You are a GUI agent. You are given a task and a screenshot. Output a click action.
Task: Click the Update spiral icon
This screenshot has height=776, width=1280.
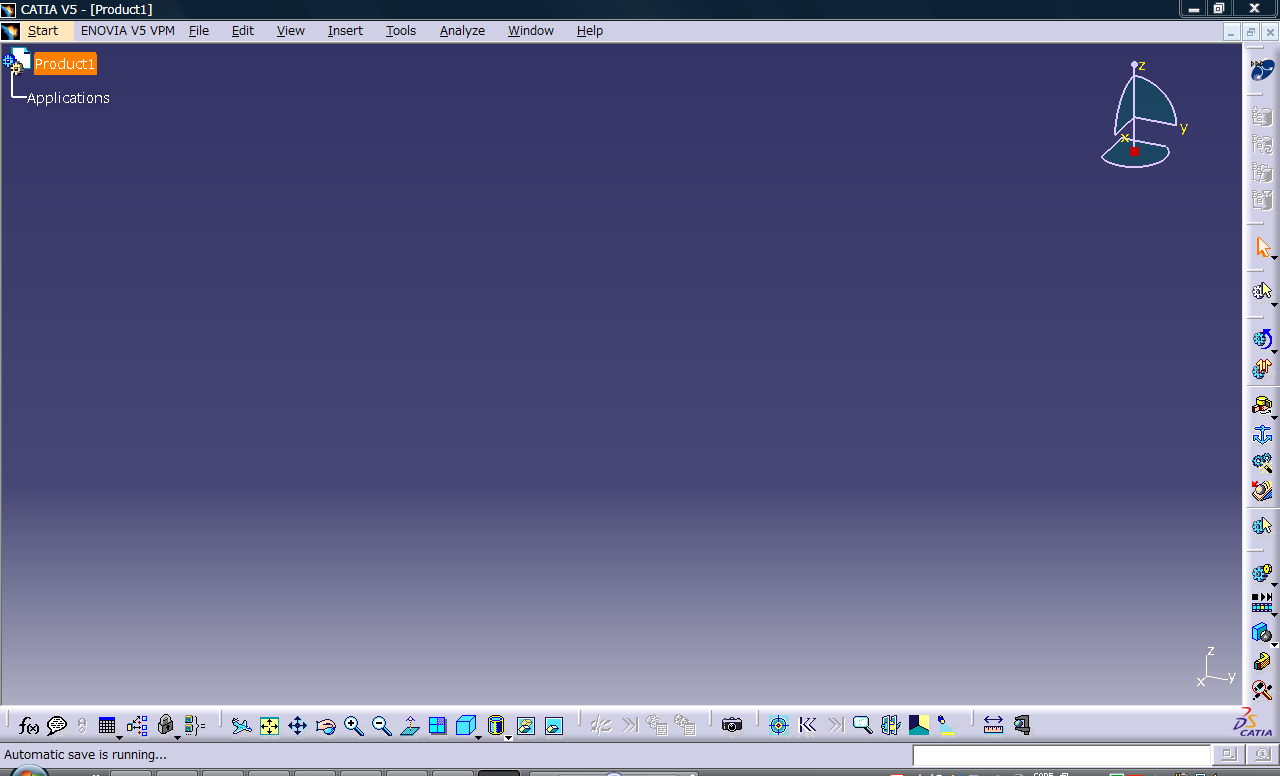tap(1262, 339)
